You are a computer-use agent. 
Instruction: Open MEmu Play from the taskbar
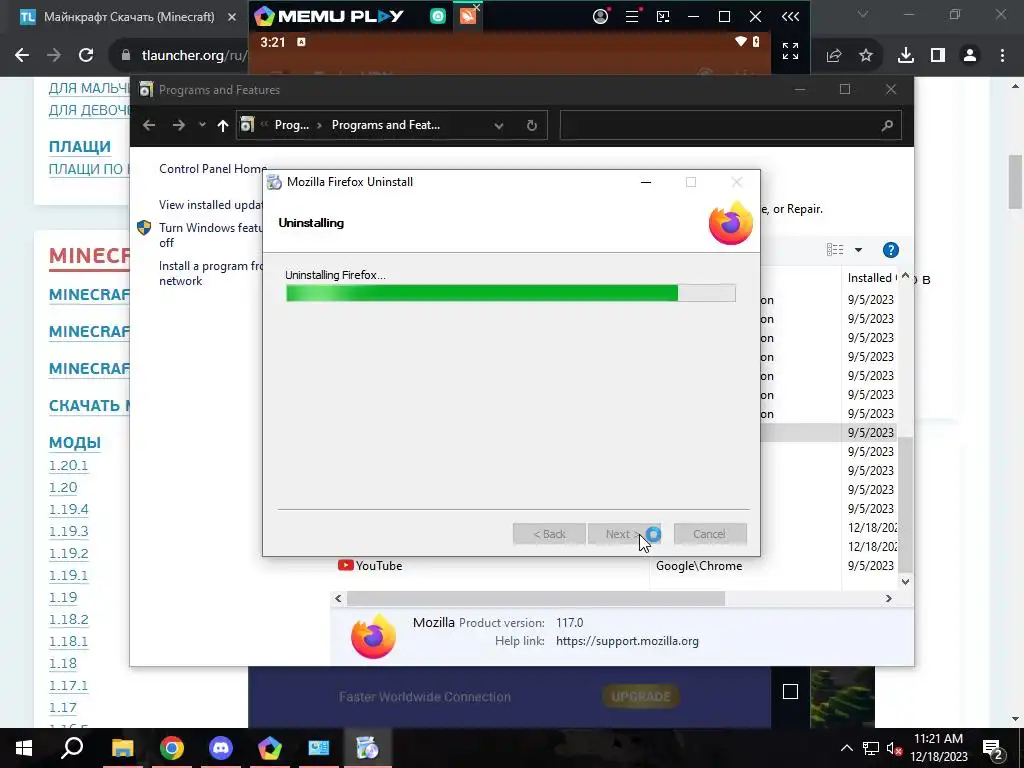coord(269,748)
